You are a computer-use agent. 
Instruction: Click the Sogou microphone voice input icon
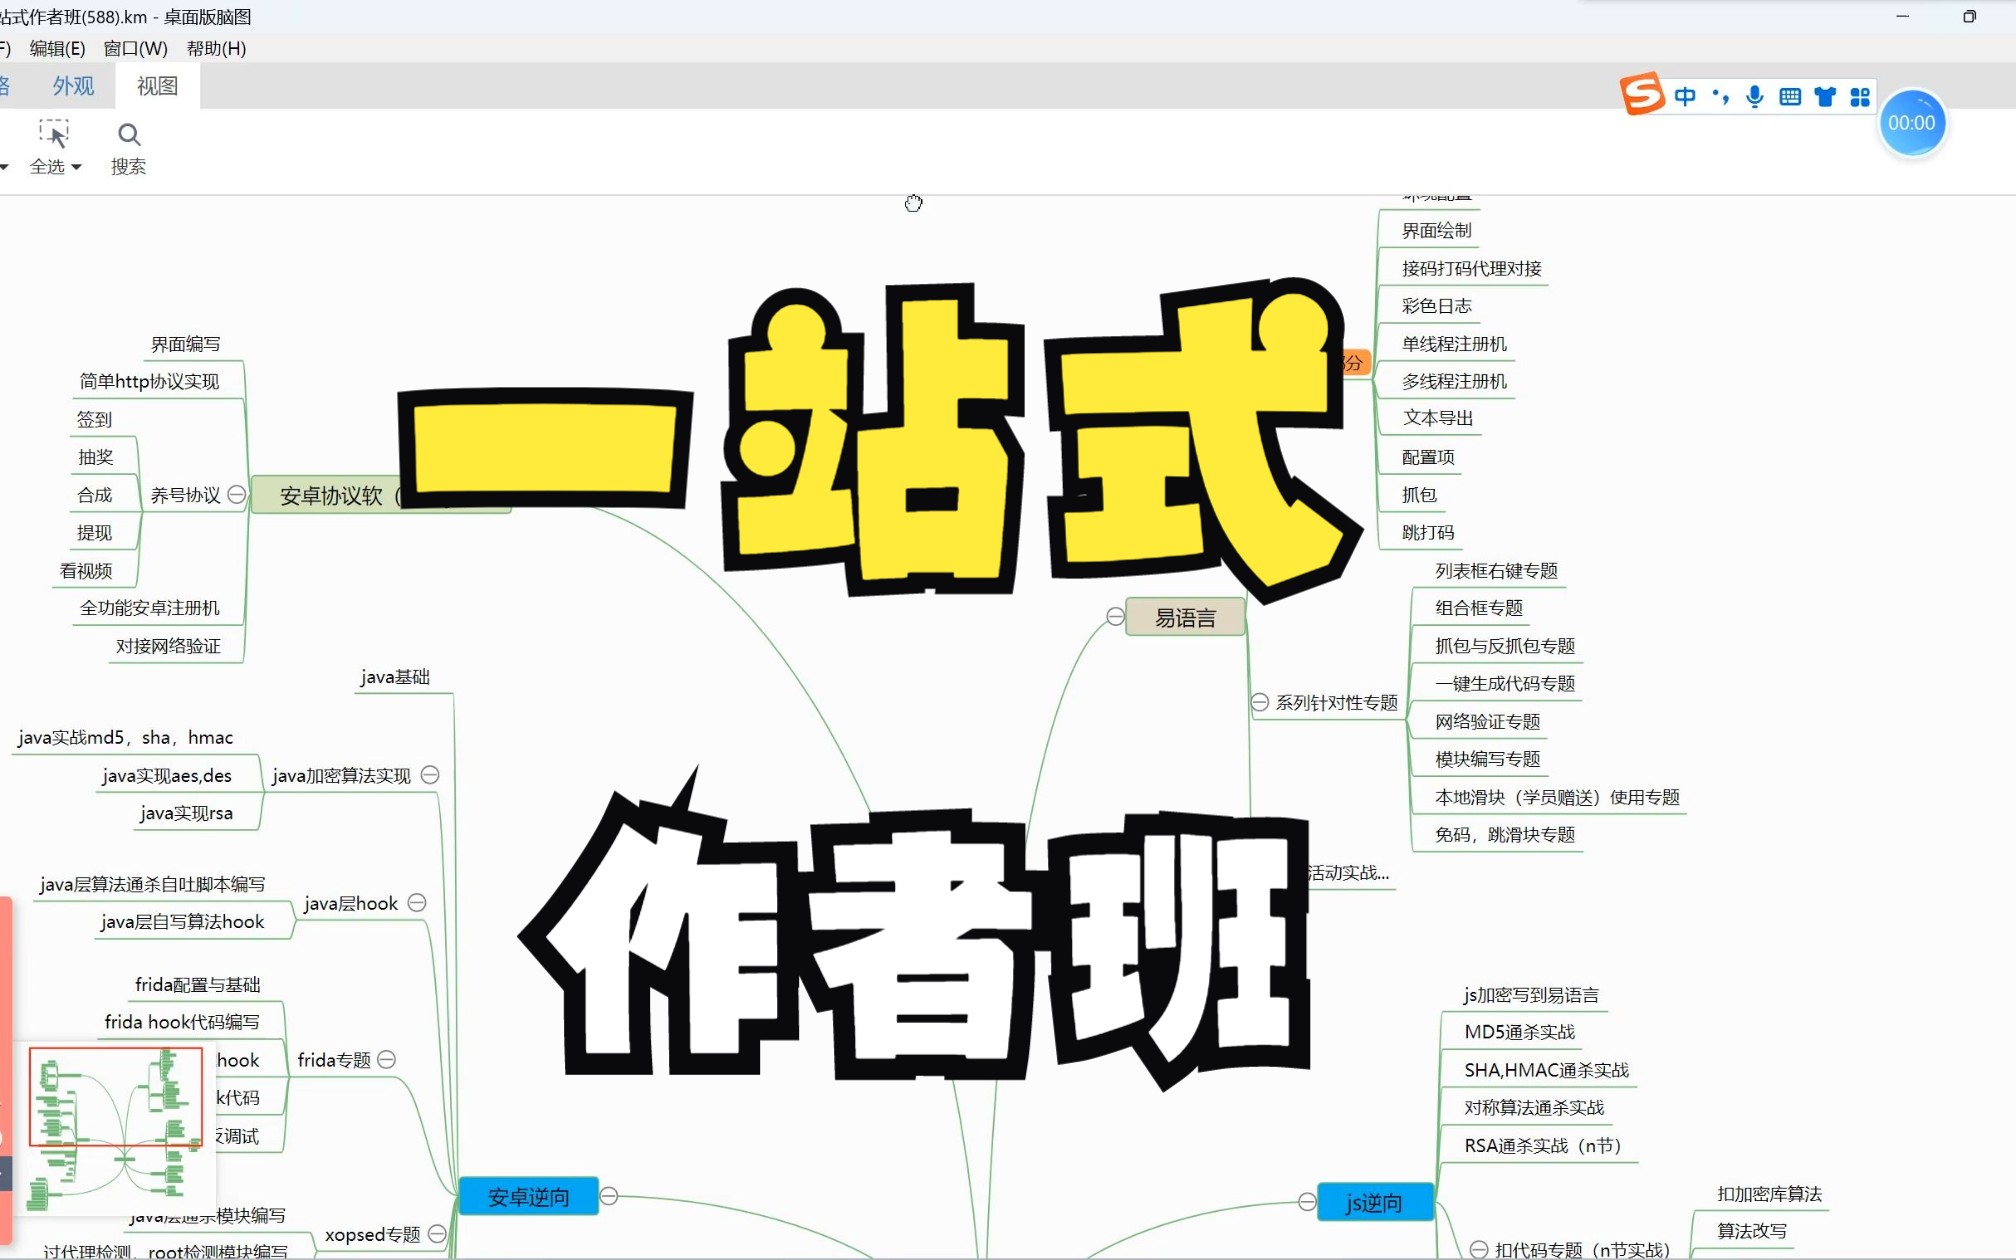1755,96
